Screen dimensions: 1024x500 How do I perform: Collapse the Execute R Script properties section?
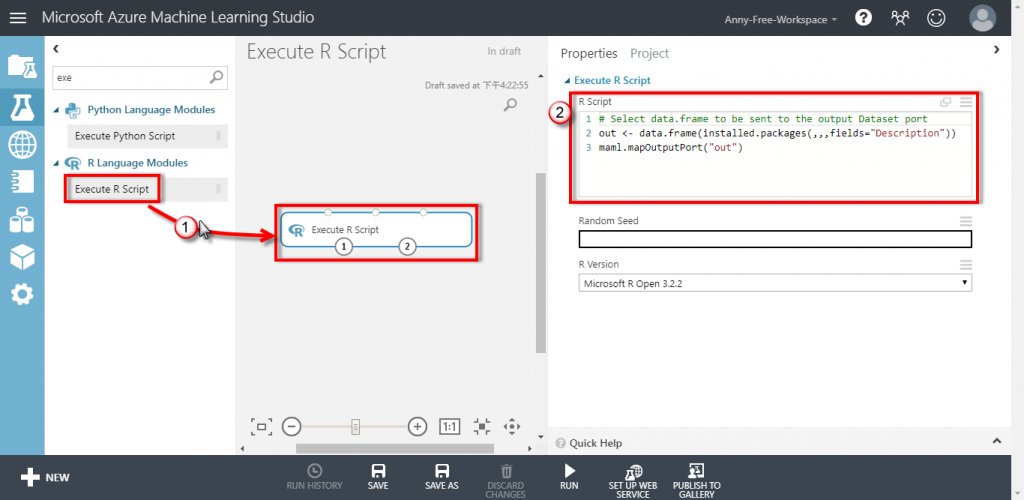coord(567,81)
